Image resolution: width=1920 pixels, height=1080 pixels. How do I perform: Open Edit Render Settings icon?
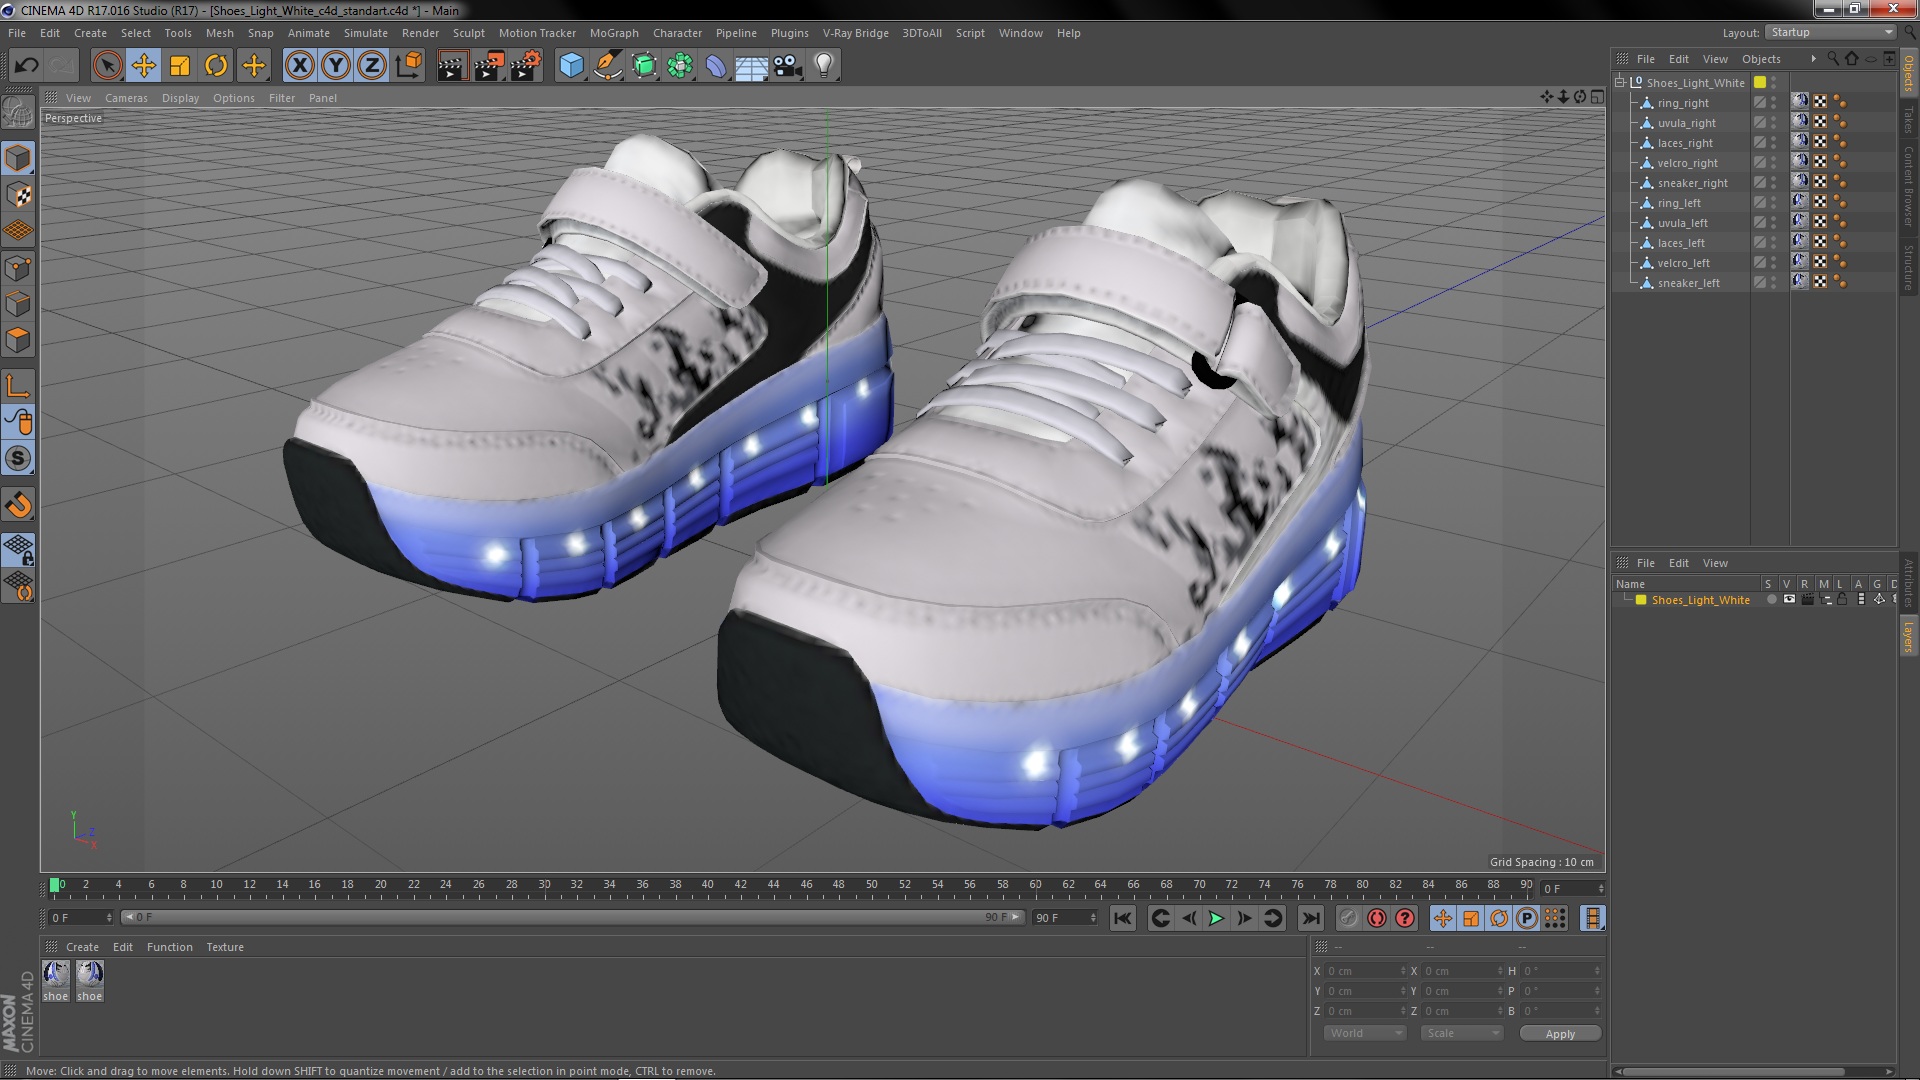pyautogui.click(x=526, y=66)
